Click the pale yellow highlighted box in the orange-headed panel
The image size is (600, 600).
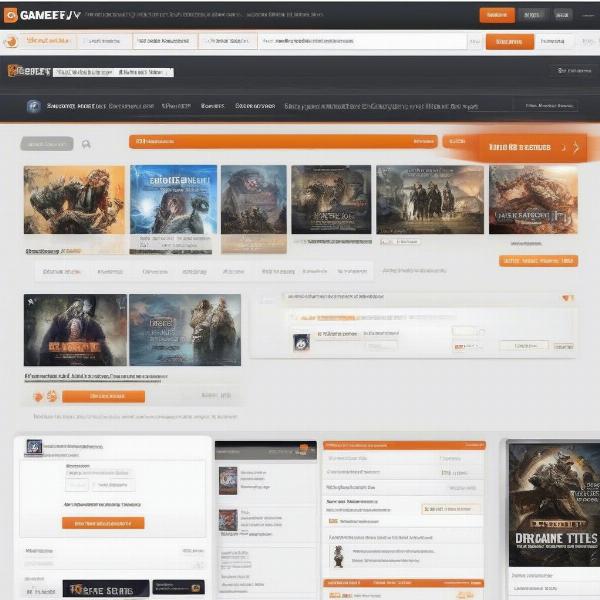[451, 509]
